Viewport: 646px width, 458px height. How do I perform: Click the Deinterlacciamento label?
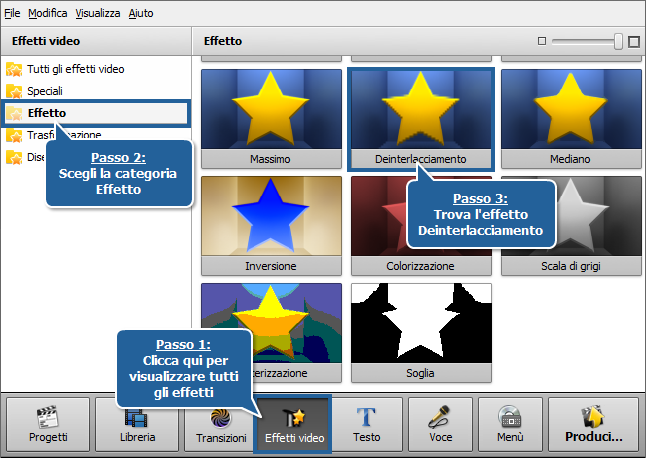coord(421,159)
